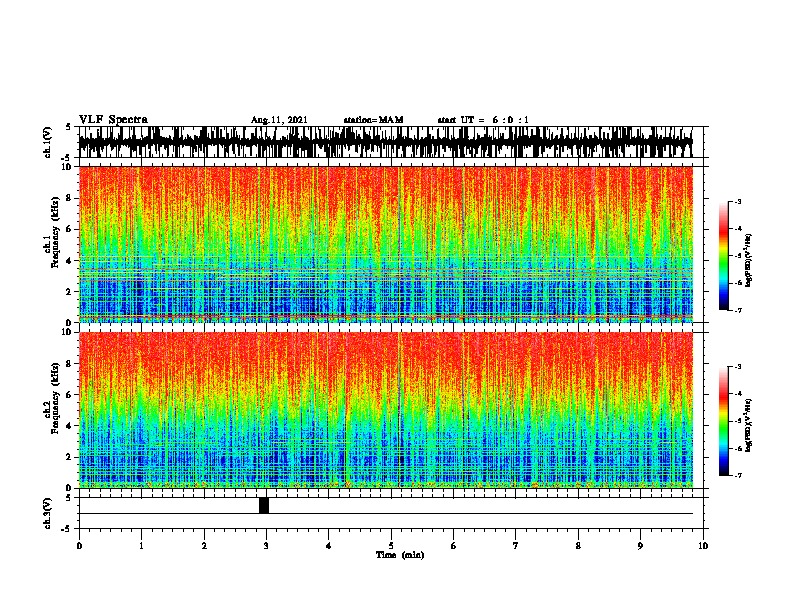Click the "ch.1(V)" waveform axis label
Screen dimensions: 792x612
click(48, 142)
